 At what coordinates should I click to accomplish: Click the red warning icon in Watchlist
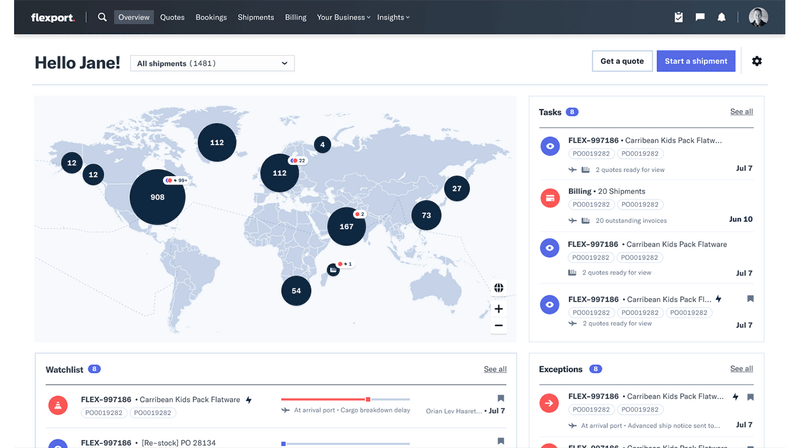click(x=58, y=405)
